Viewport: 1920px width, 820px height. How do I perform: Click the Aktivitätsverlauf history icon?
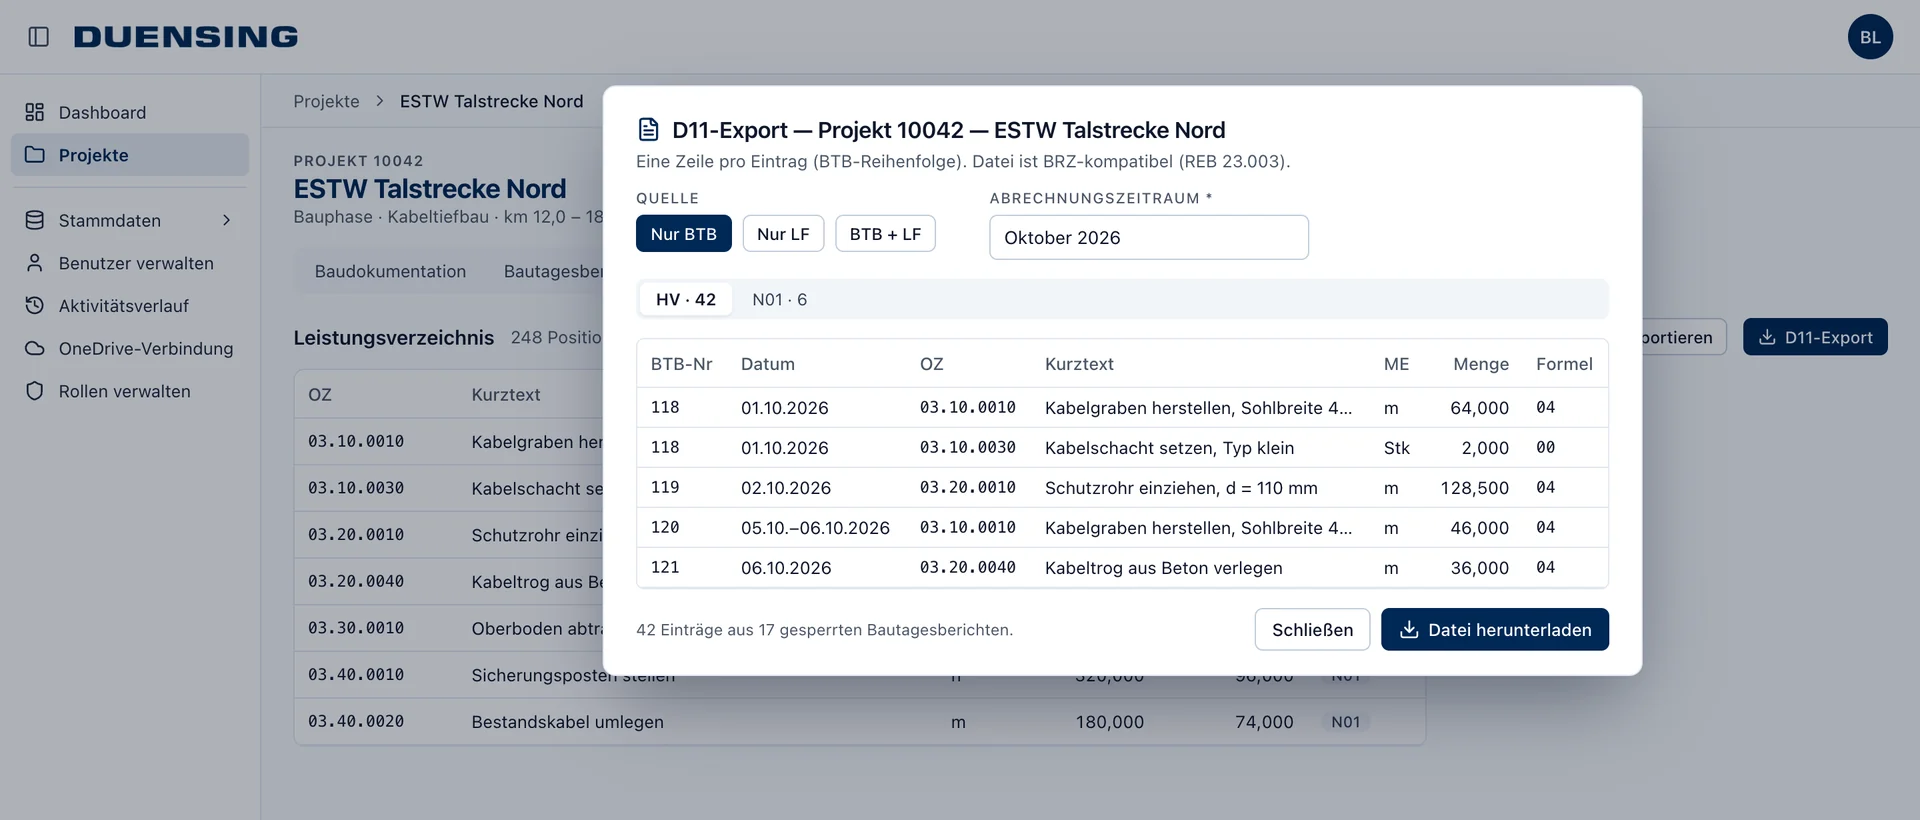[x=35, y=306]
